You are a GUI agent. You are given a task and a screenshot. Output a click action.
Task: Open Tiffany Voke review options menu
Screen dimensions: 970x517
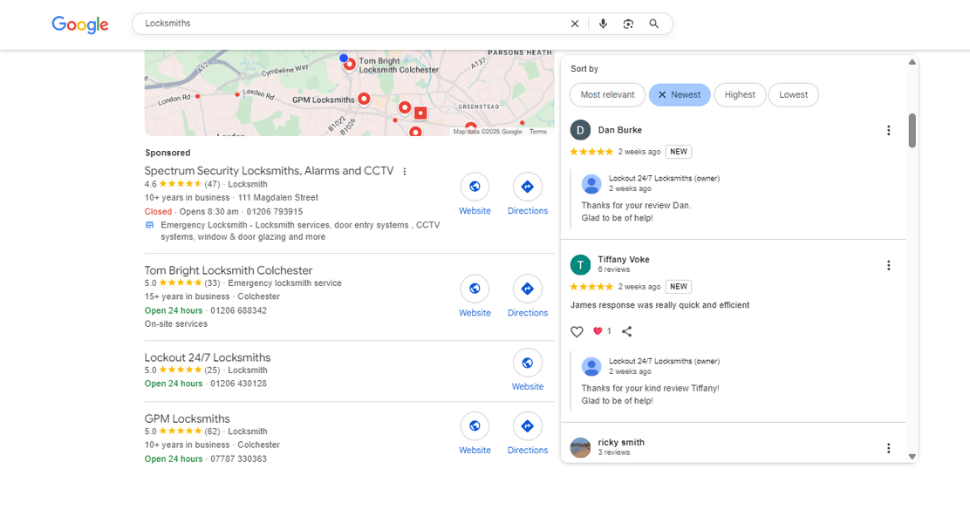click(x=888, y=265)
